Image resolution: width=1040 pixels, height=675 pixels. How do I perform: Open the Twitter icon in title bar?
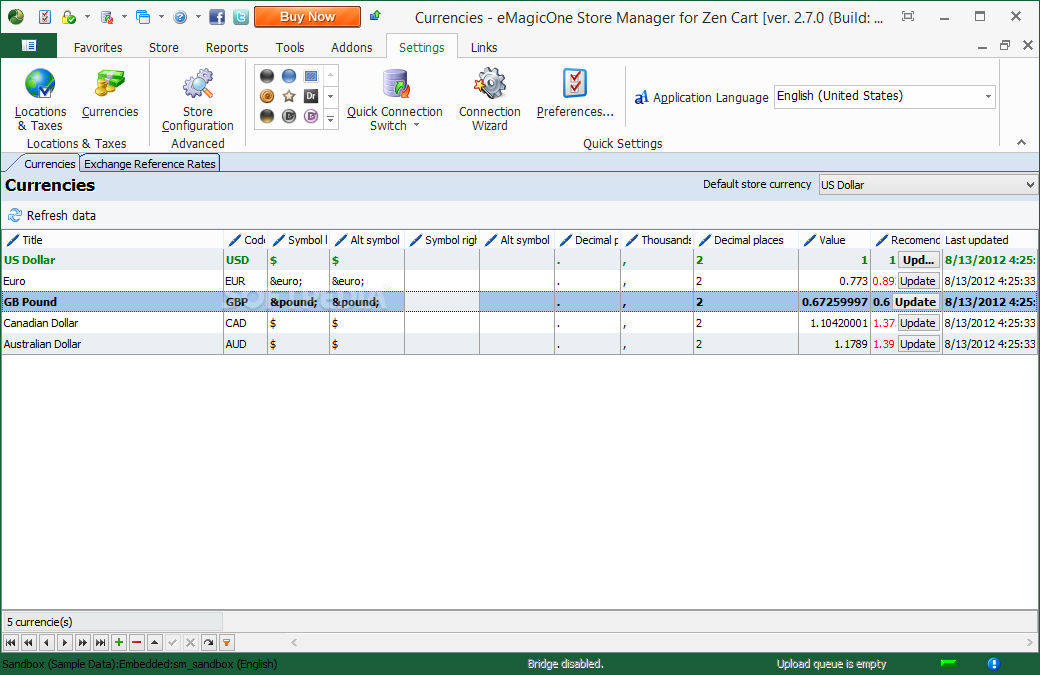pos(241,17)
